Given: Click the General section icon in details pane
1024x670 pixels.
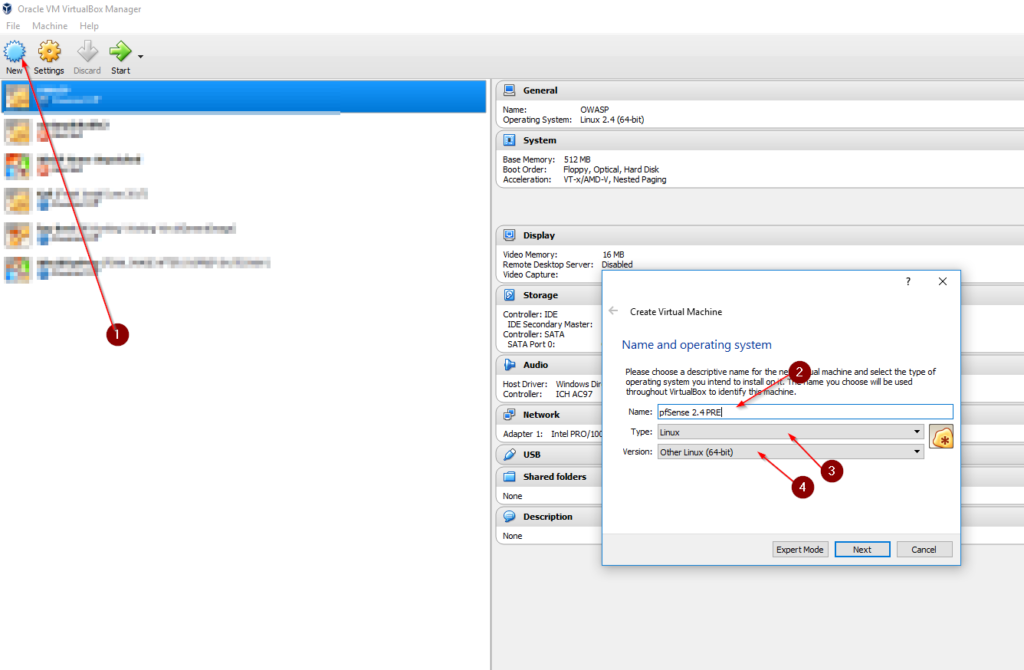Looking at the screenshot, I should 512,90.
